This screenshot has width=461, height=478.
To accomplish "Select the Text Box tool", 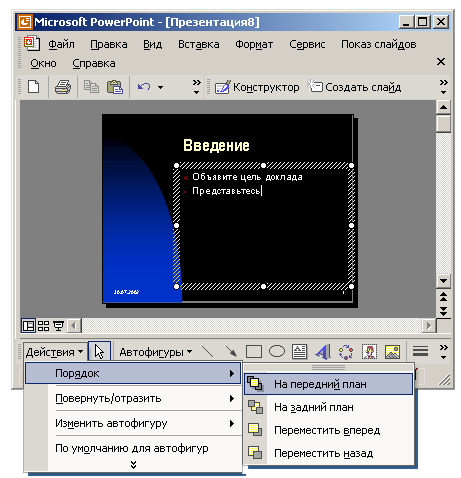I will pos(299,352).
